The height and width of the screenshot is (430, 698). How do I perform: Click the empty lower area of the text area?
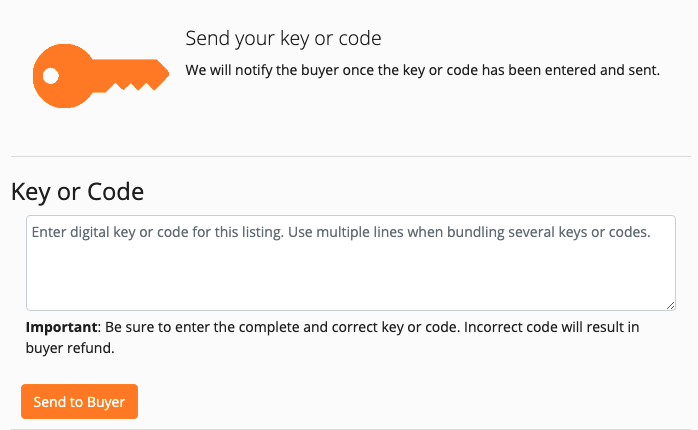[350, 285]
